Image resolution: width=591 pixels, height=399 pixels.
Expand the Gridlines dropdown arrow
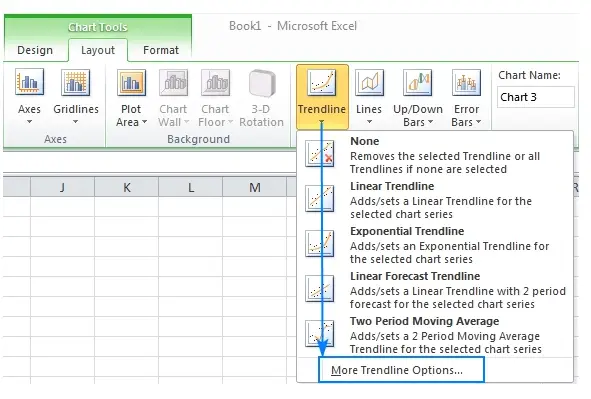[76, 122]
